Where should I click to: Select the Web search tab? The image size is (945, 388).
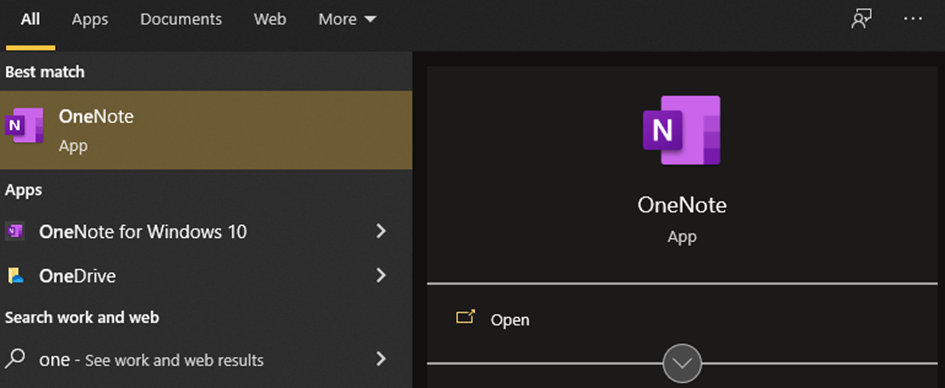click(269, 20)
